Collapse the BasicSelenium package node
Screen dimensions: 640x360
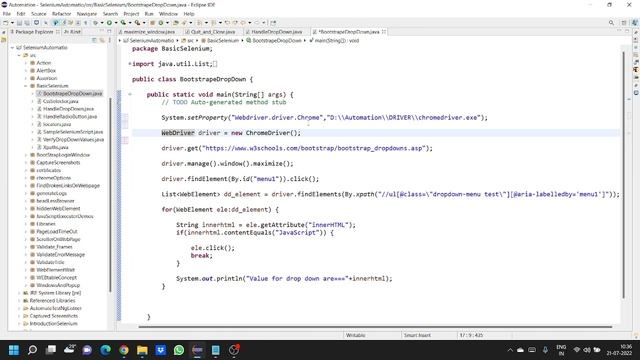click(25, 86)
